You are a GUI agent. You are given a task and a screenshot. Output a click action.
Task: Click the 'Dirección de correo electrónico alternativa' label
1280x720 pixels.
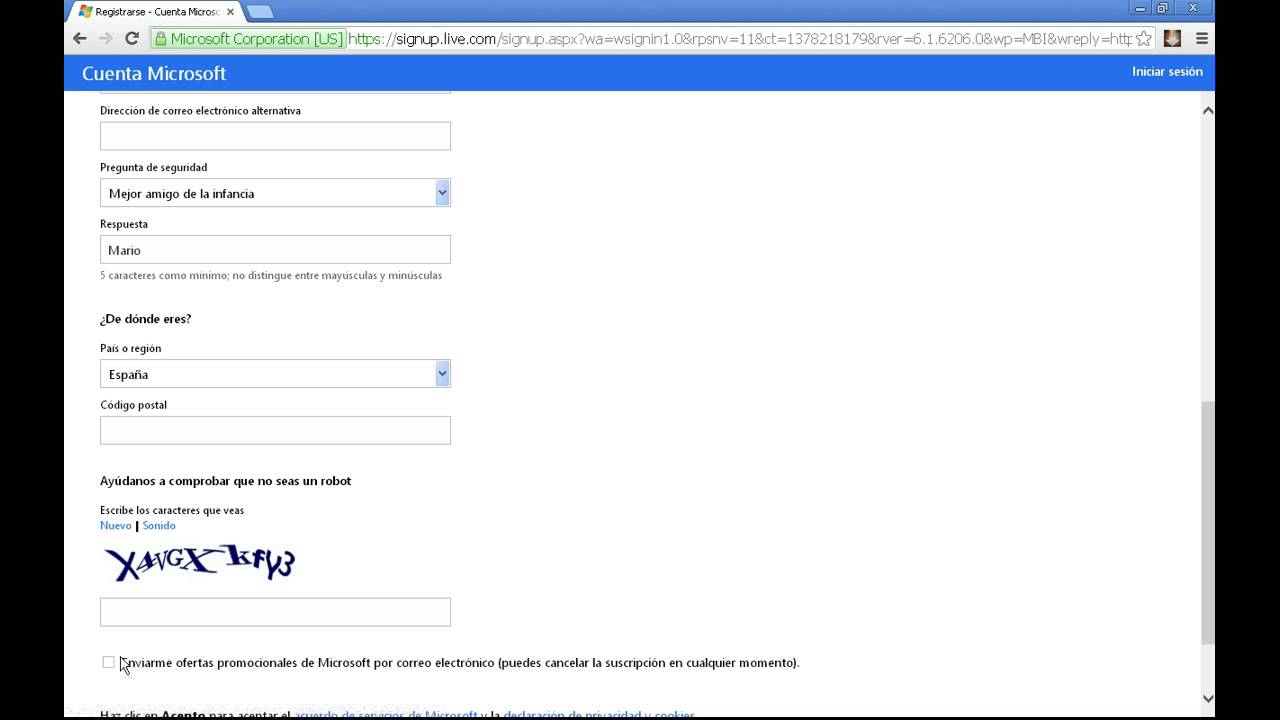tap(200, 110)
